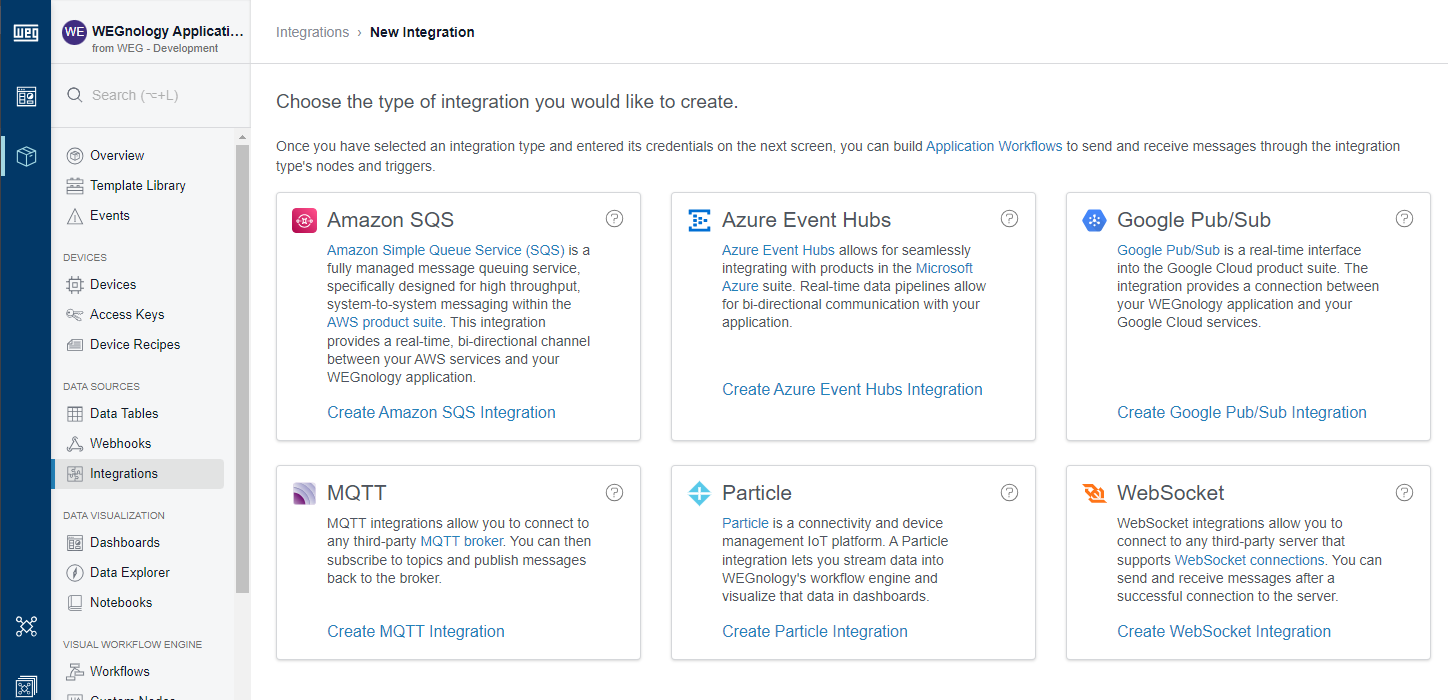Open help for WebSocket card
Screen dimensions: 1448x700
1405,492
